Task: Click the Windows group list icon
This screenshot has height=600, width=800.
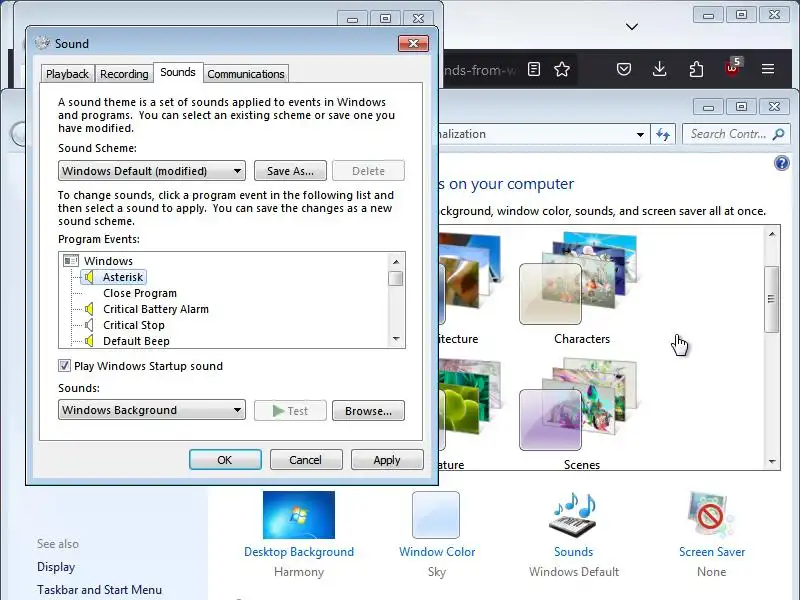Action: click(71, 261)
